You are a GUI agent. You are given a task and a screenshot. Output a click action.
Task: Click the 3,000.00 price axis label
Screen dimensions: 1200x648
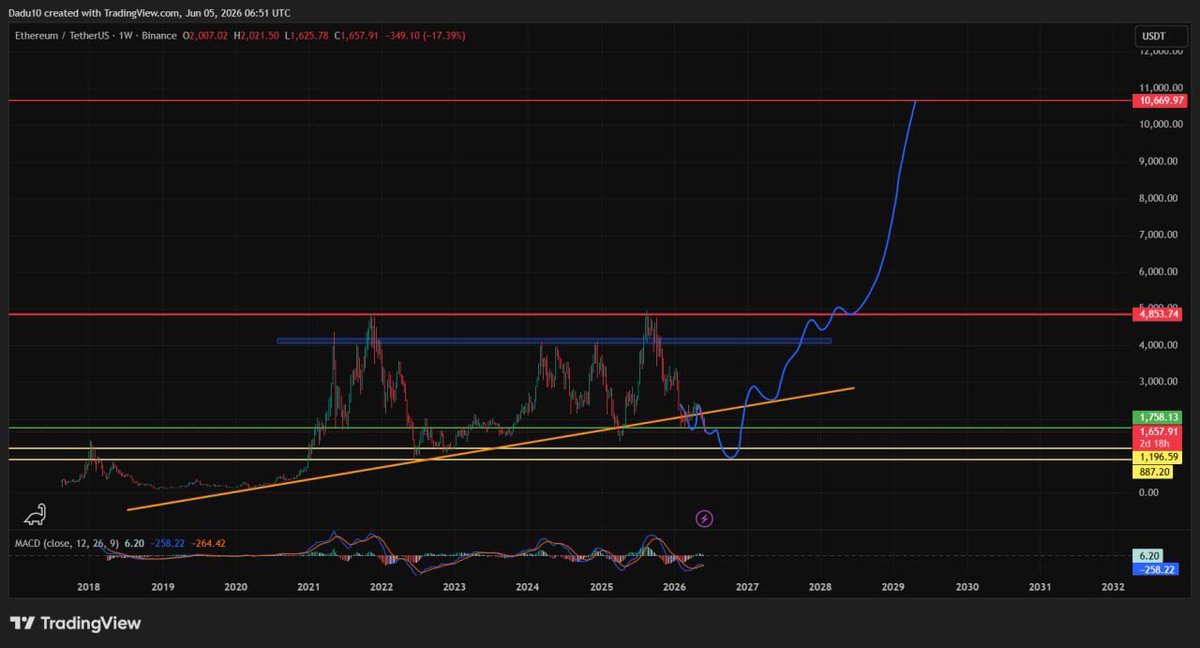1156,382
